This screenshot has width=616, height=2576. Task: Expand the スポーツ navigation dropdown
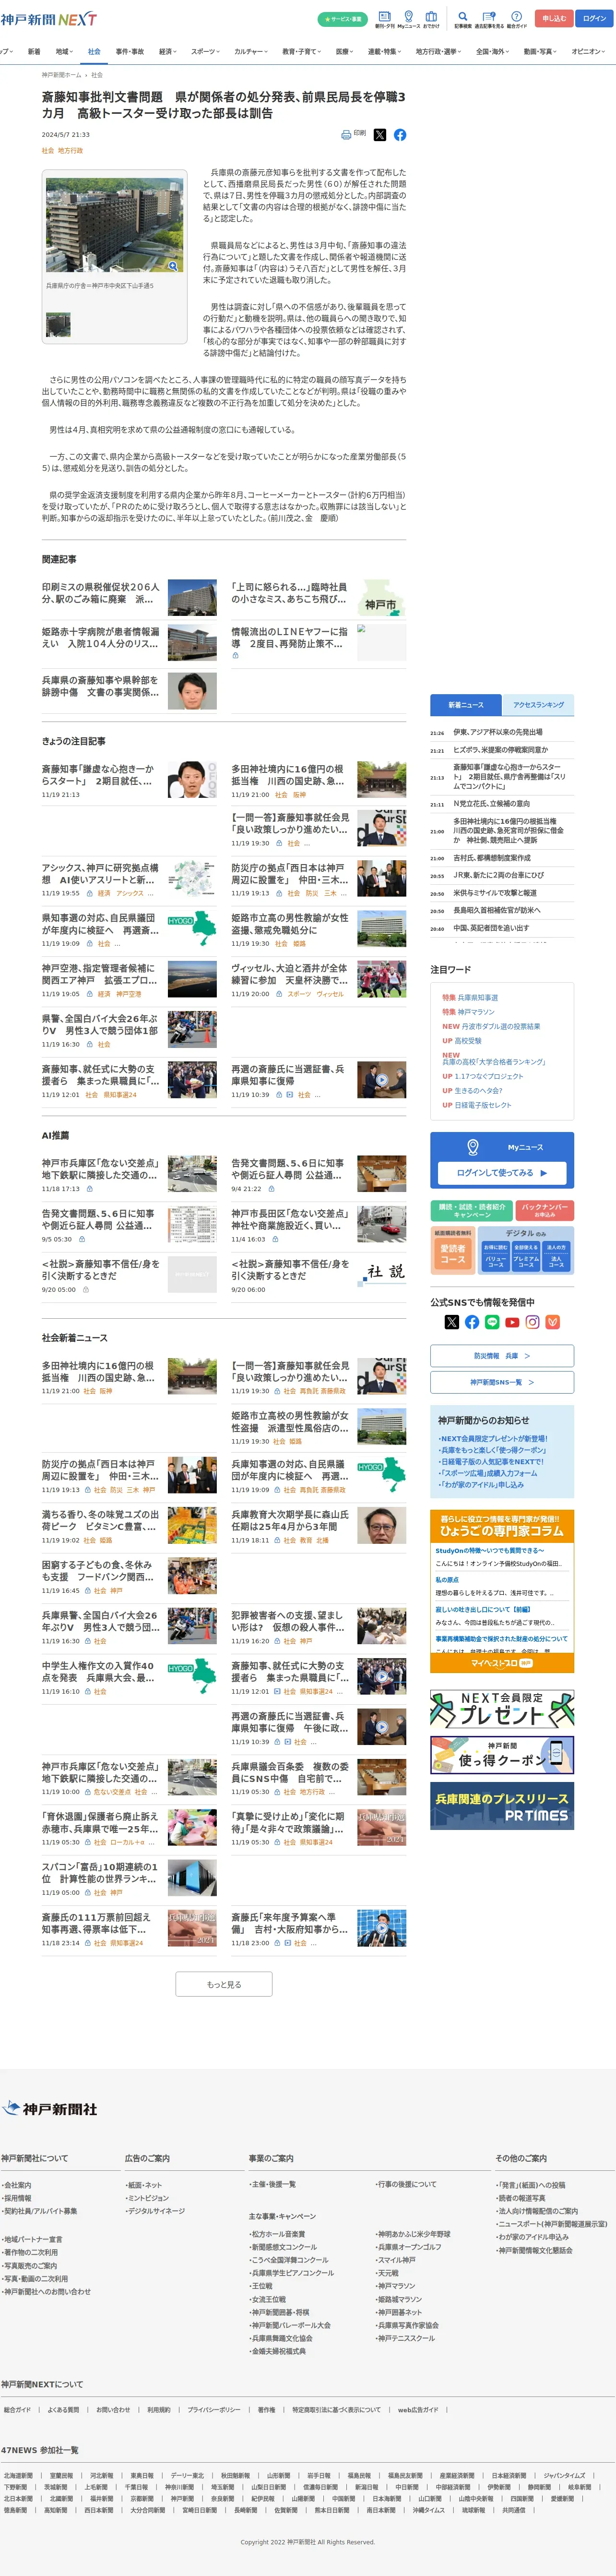coord(206,51)
